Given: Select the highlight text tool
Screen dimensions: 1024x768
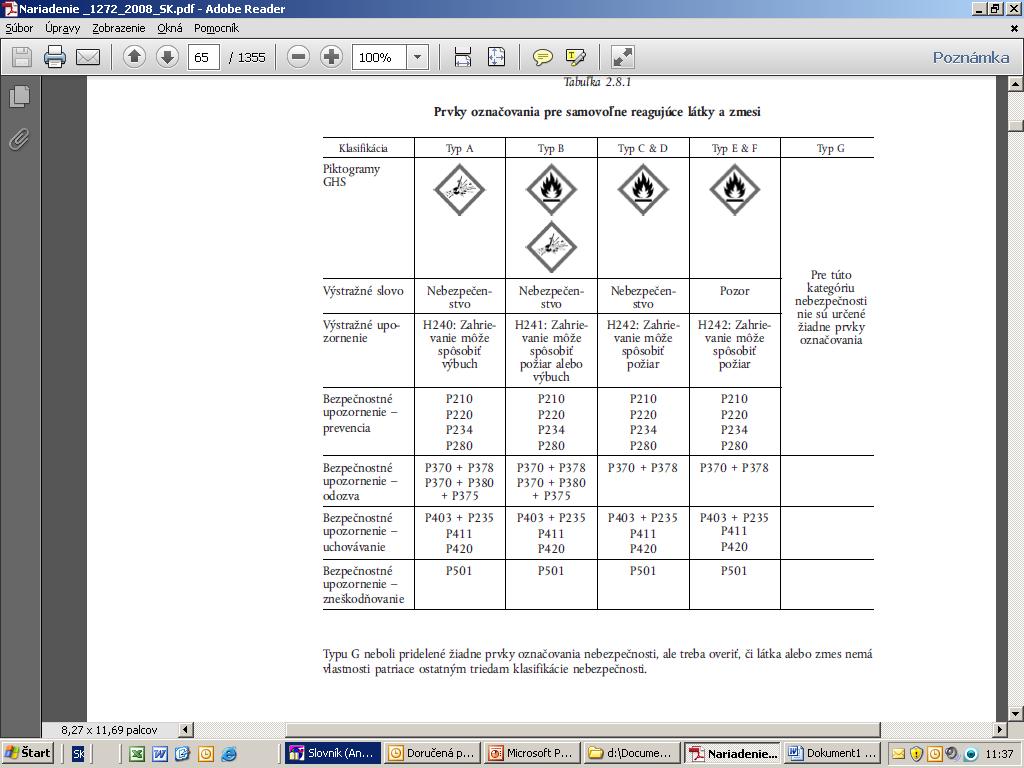Looking at the screenshot, I should 575,57.
